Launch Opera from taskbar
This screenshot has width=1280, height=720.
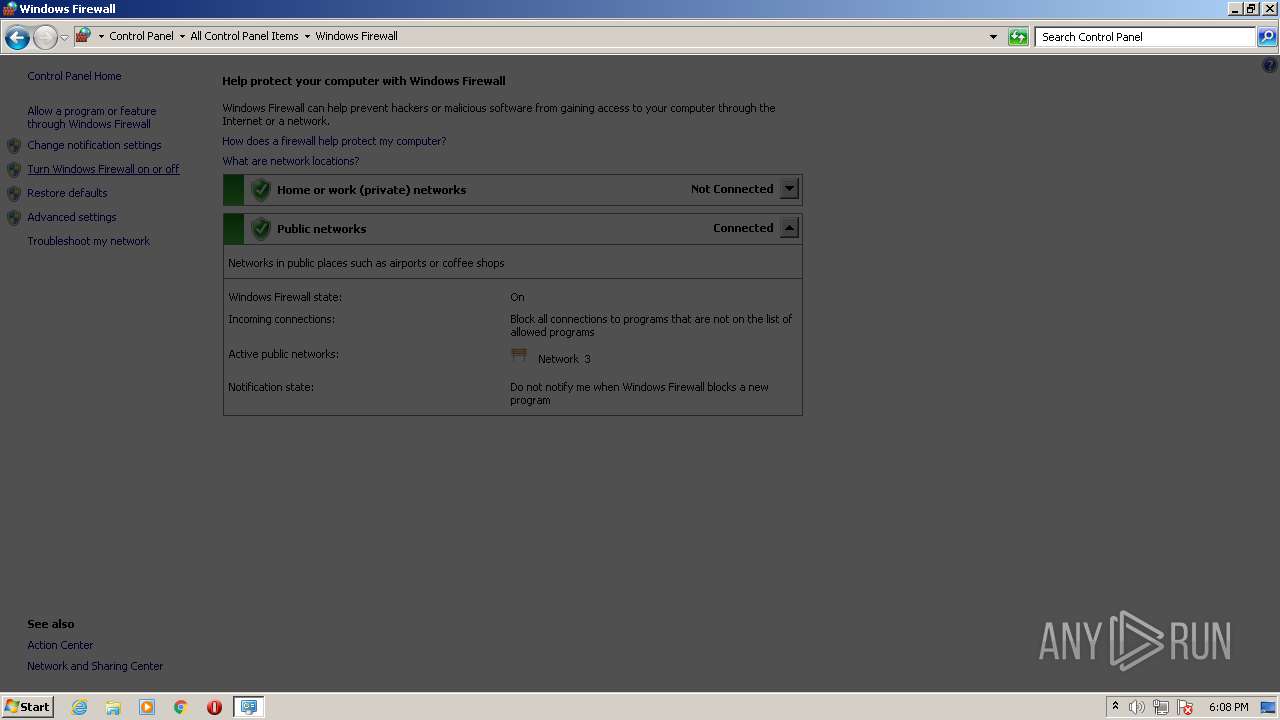pyautogui.click(x=214, y=707)
